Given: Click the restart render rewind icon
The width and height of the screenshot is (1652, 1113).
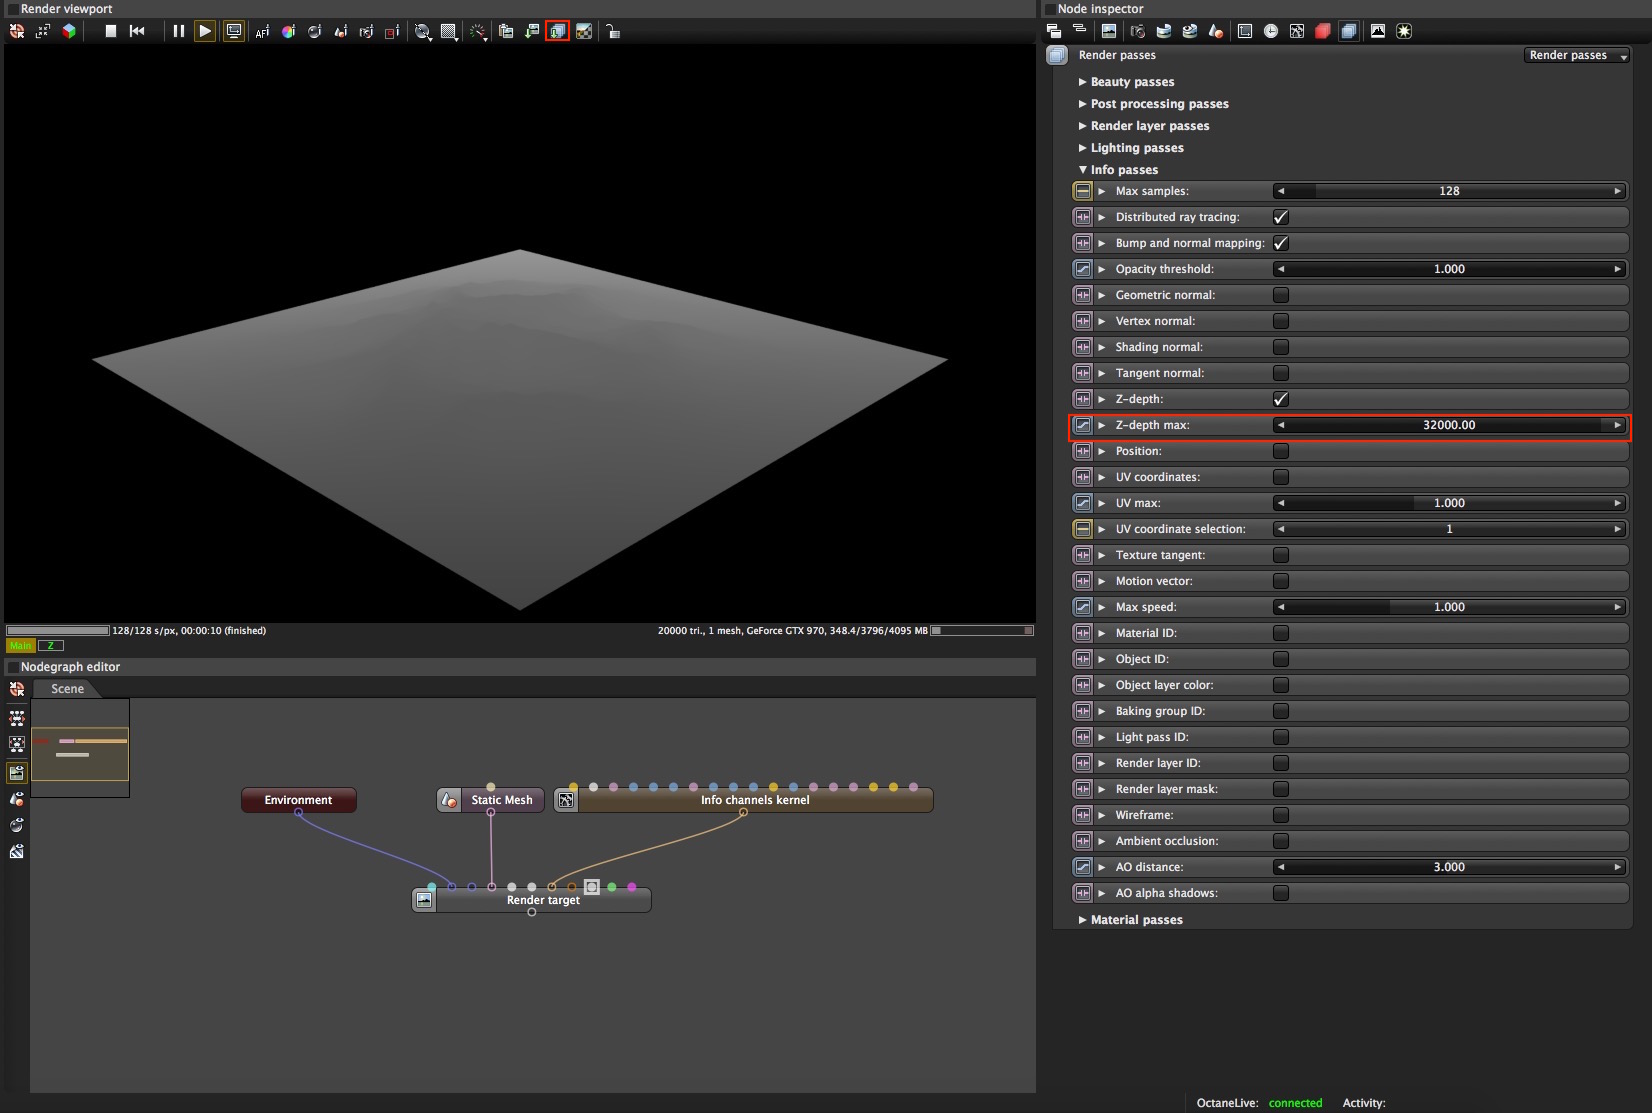Looking at the screenshot, I should (x=137, y=31).
